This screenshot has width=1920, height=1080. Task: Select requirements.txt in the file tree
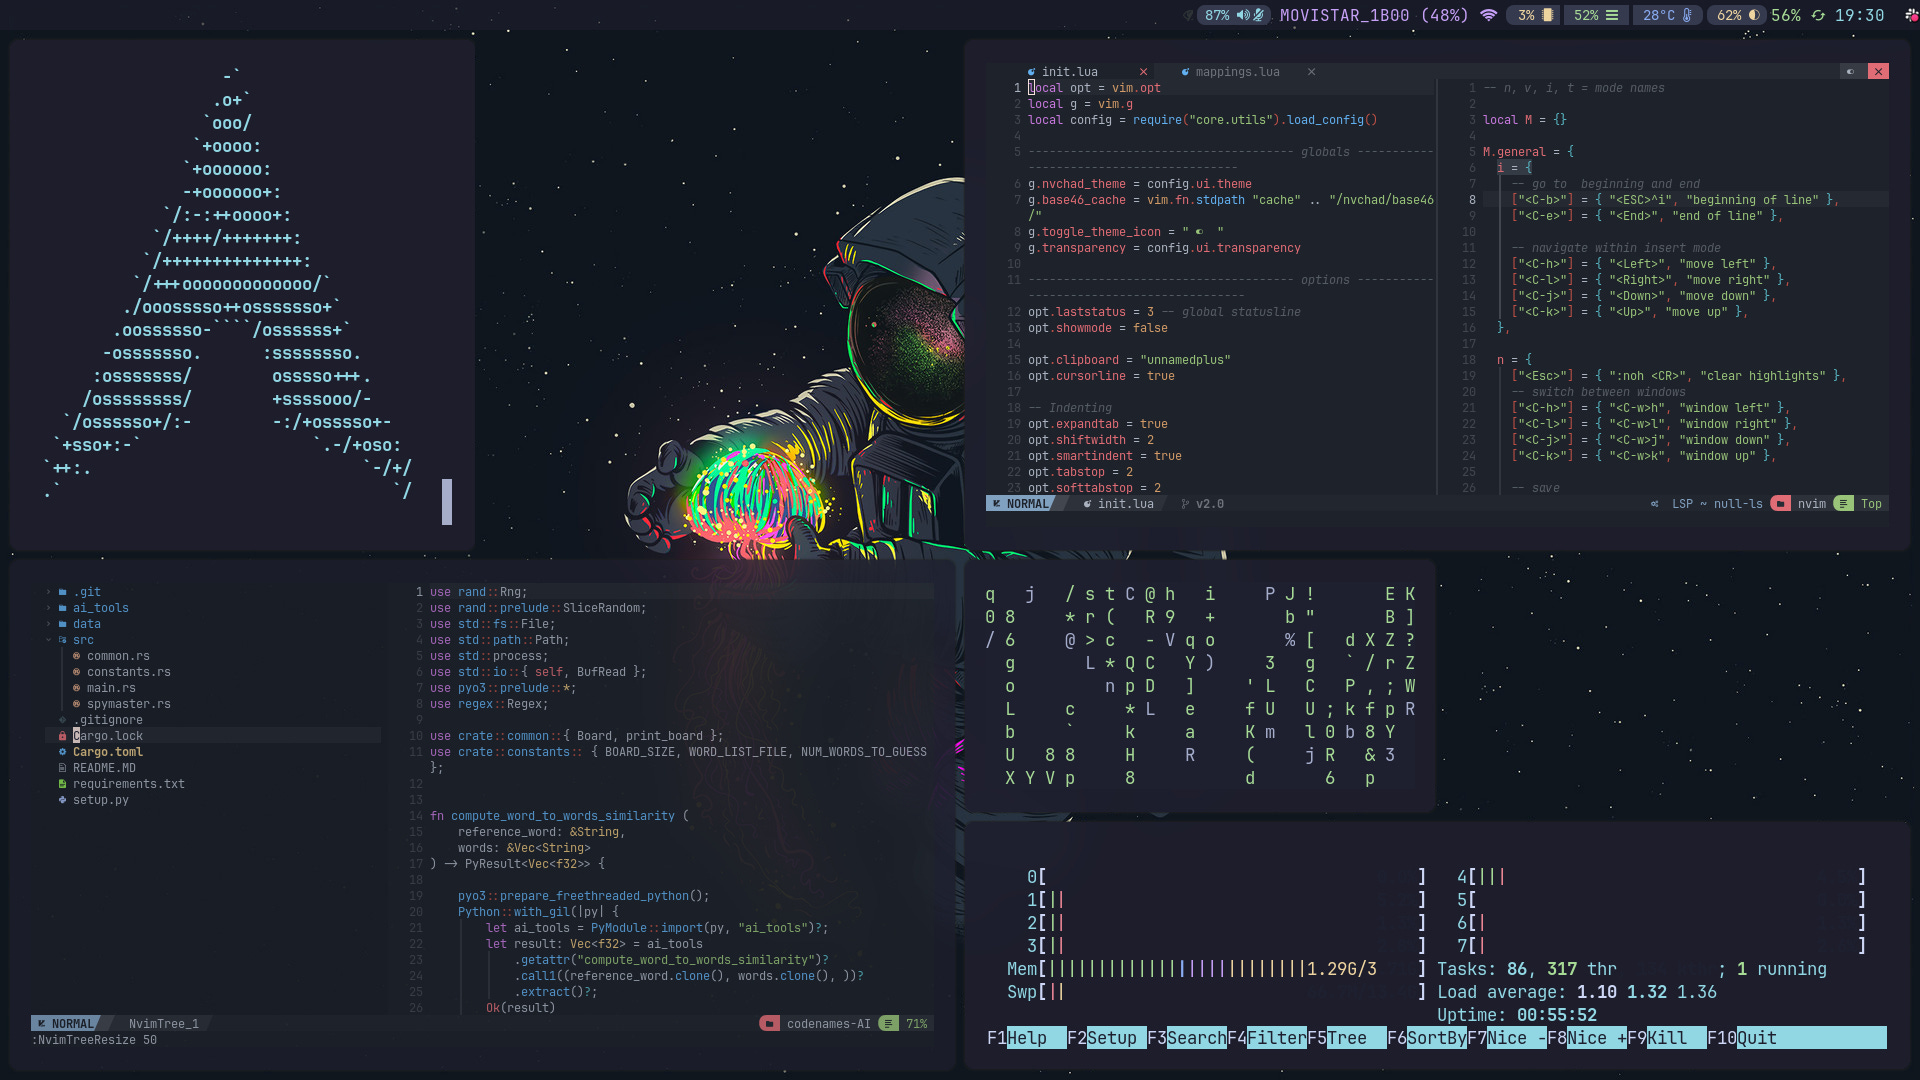[129, 784]
